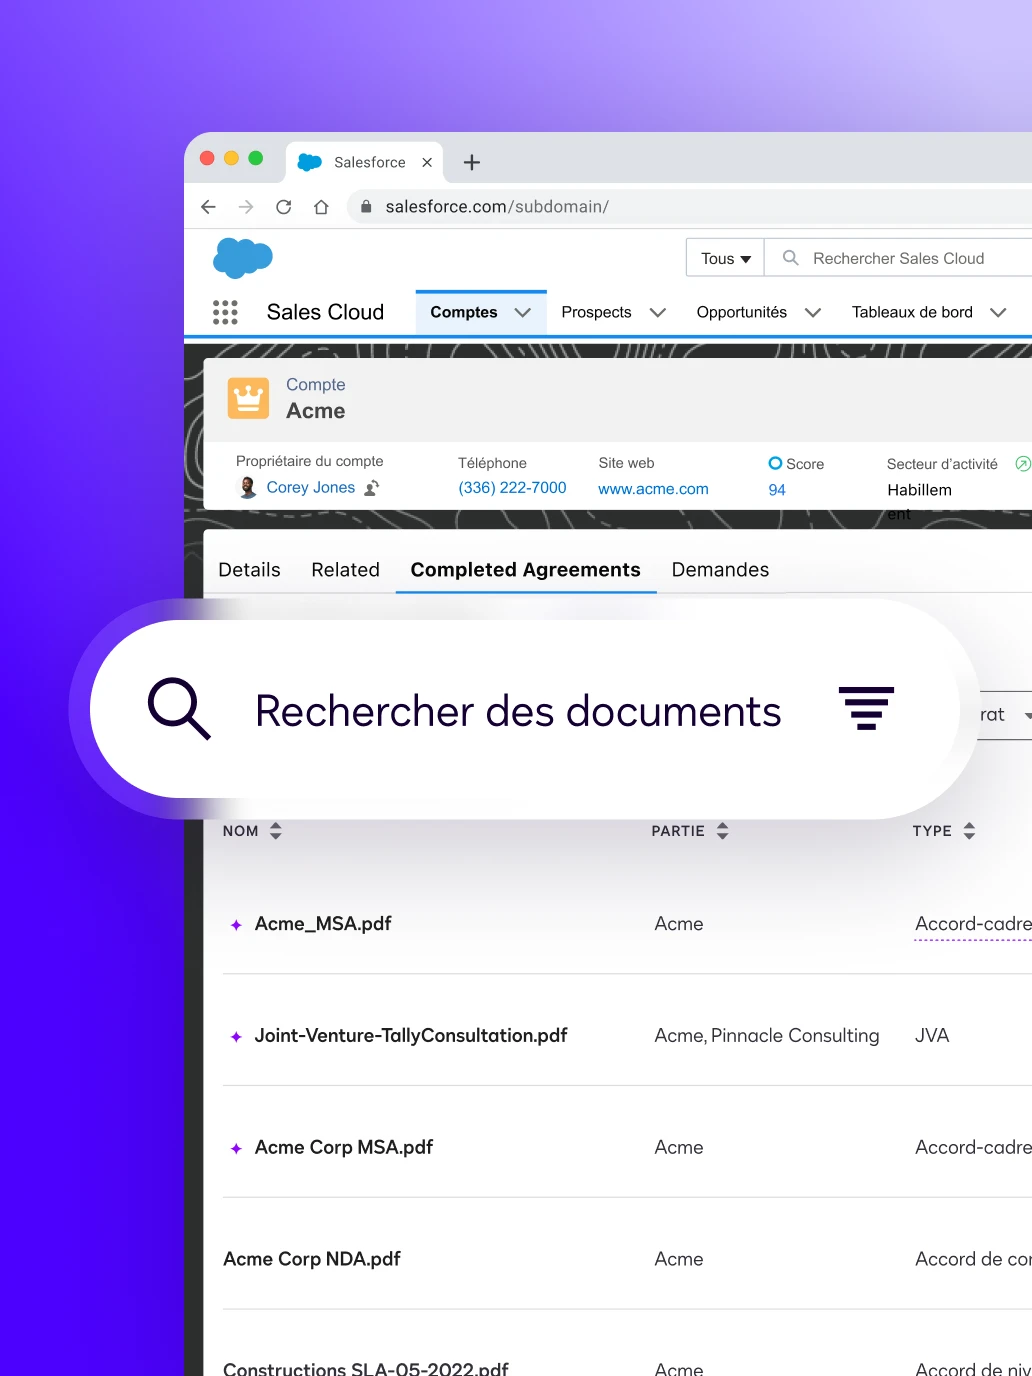Open Constructions SLA-05-2022.pdf document

[366, 1367]
